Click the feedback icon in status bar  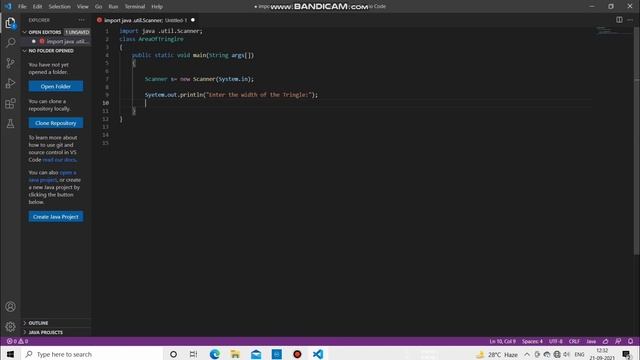[618, 341]
